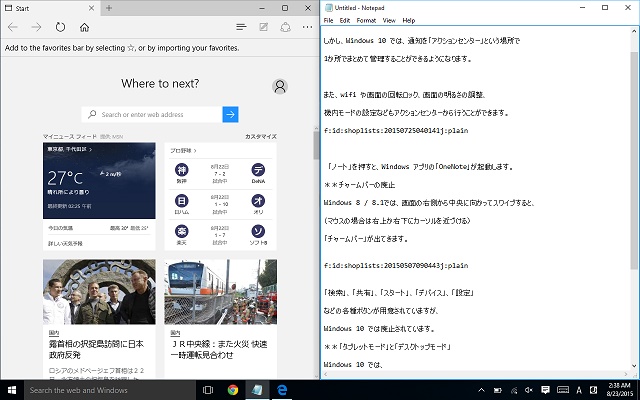Open the Action Center notification icon
The height and width of the screenshot is (400, 640).
point(545,390)
